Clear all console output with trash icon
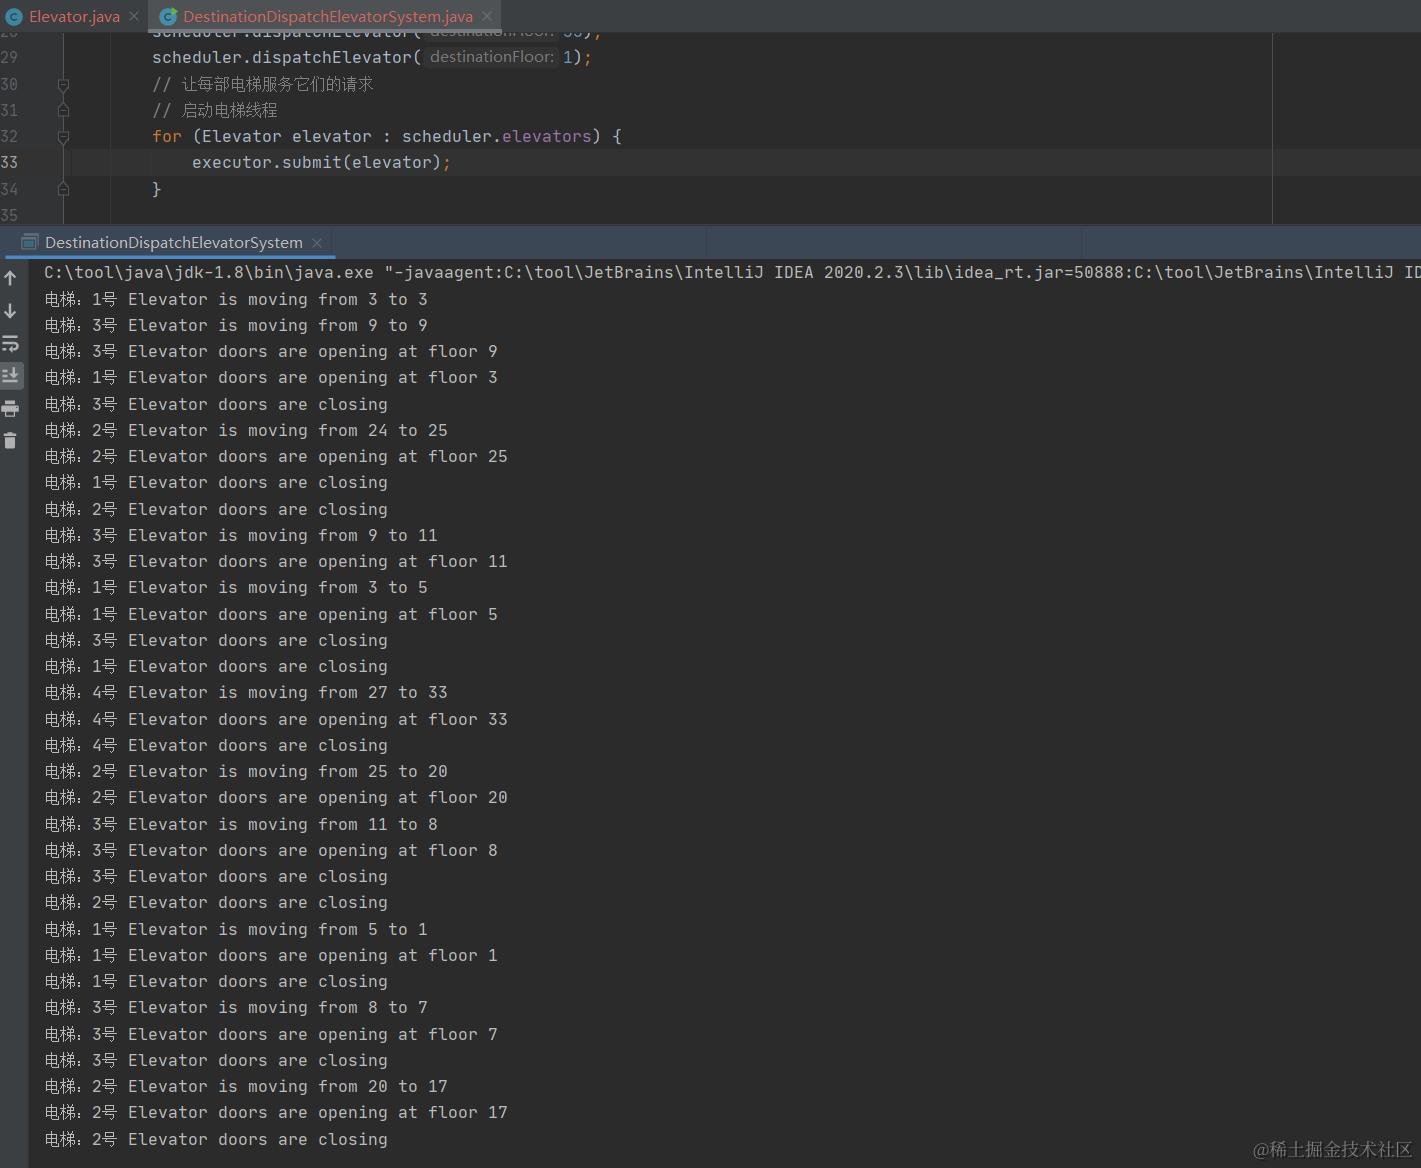The image size is (1421, 1168). 10,440
